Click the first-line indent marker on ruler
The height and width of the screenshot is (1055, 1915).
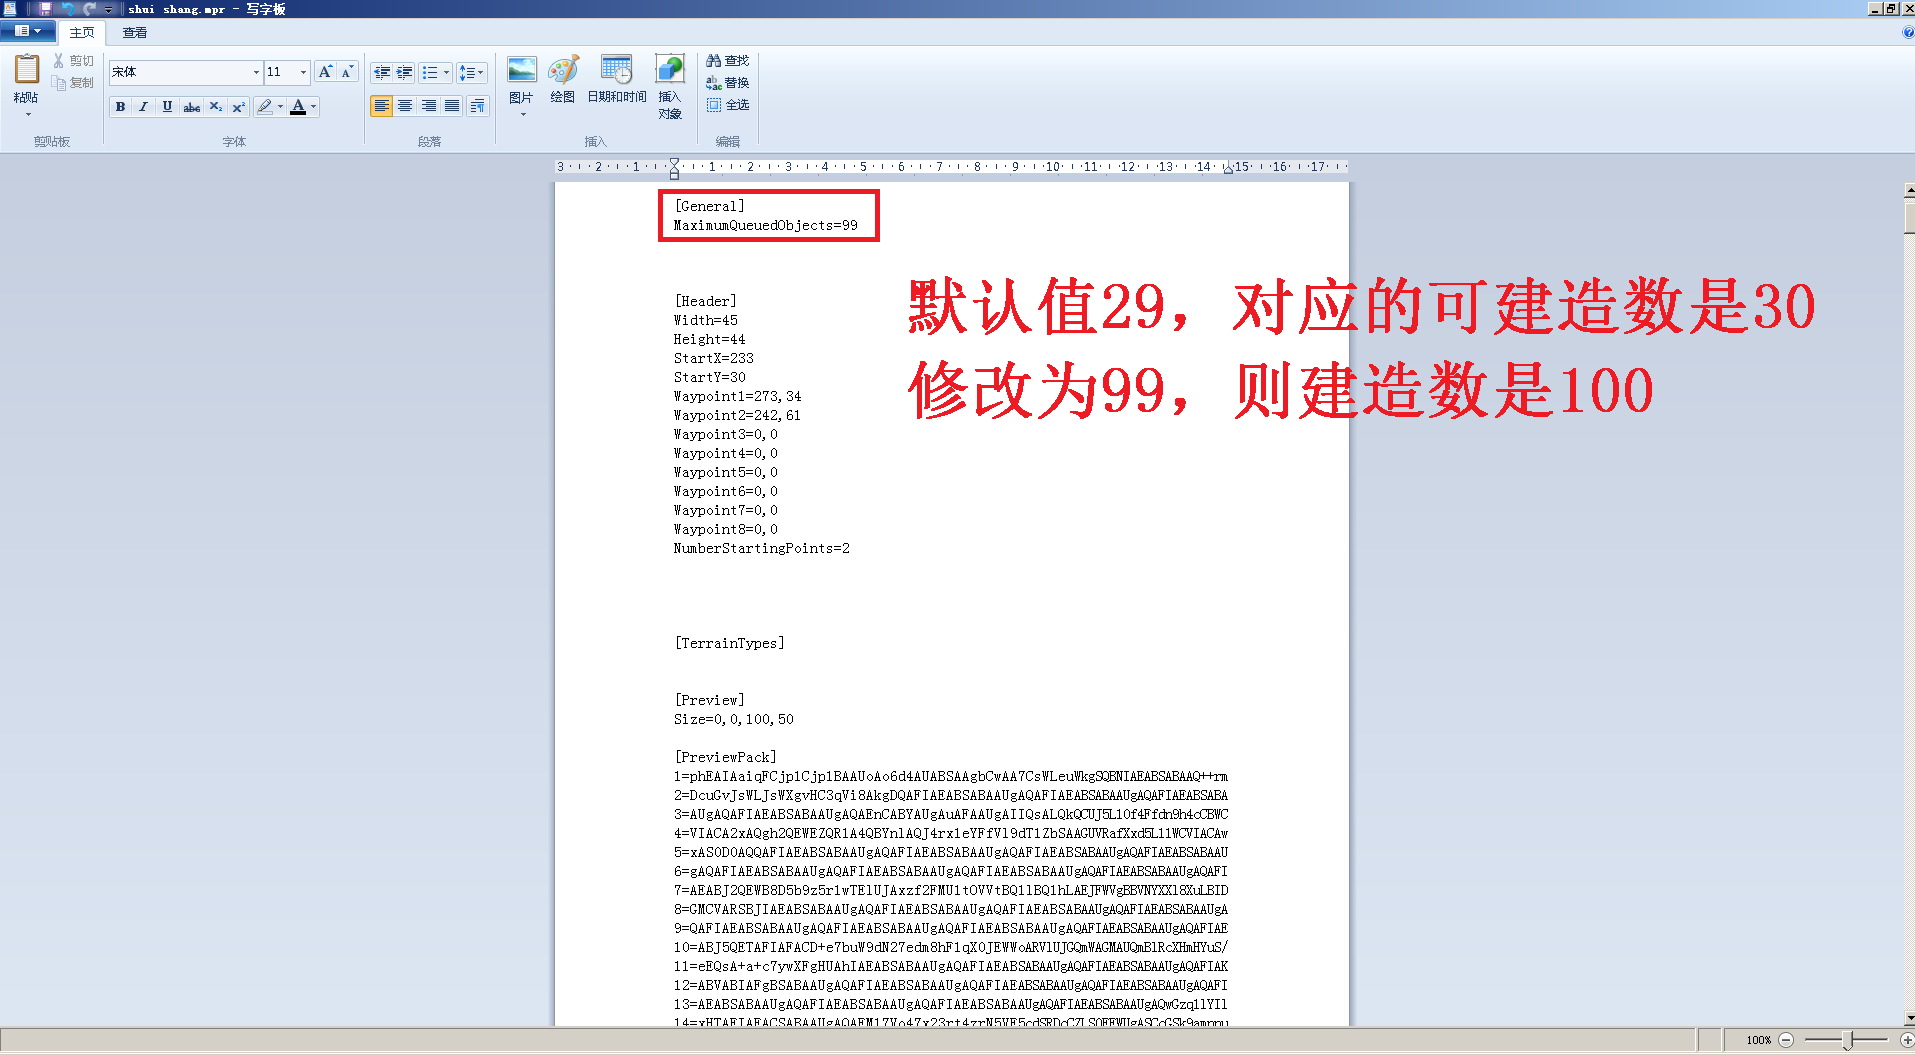[674, 162]
